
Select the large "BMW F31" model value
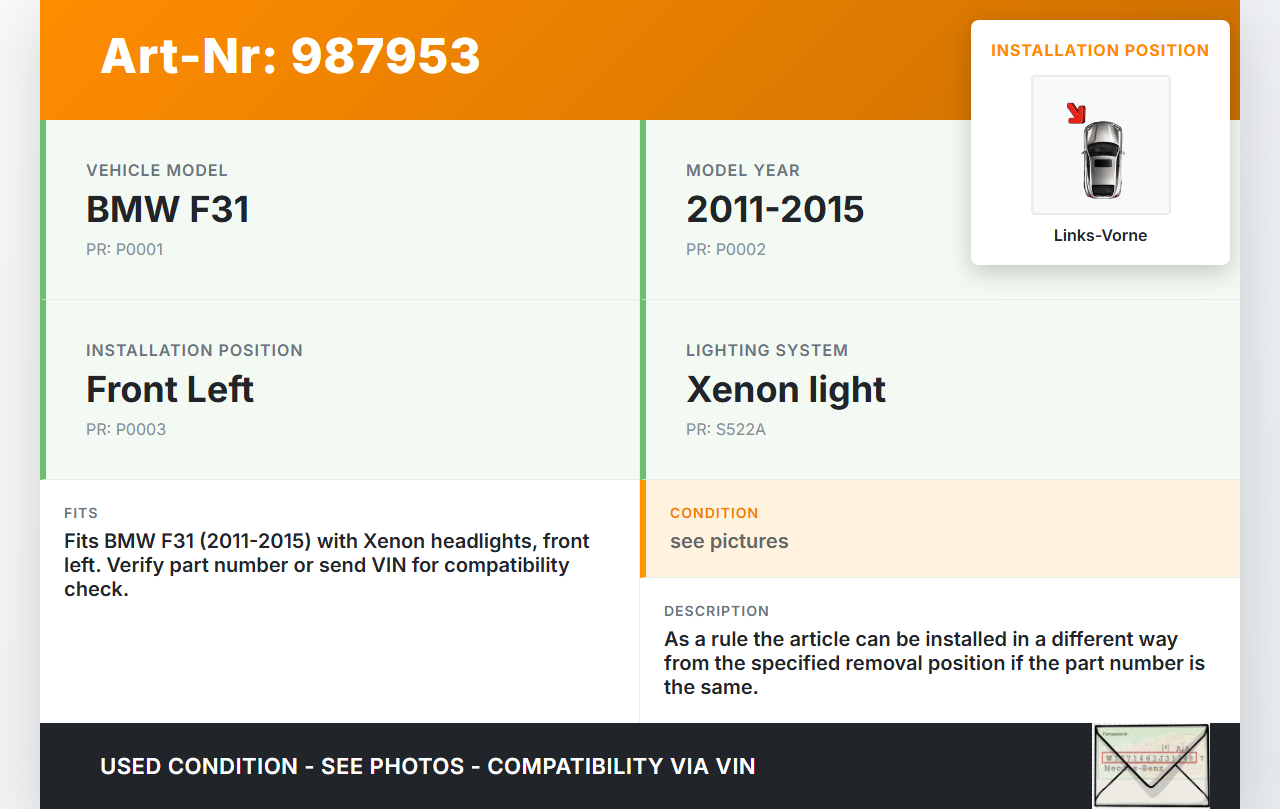(x=168, y=210)
